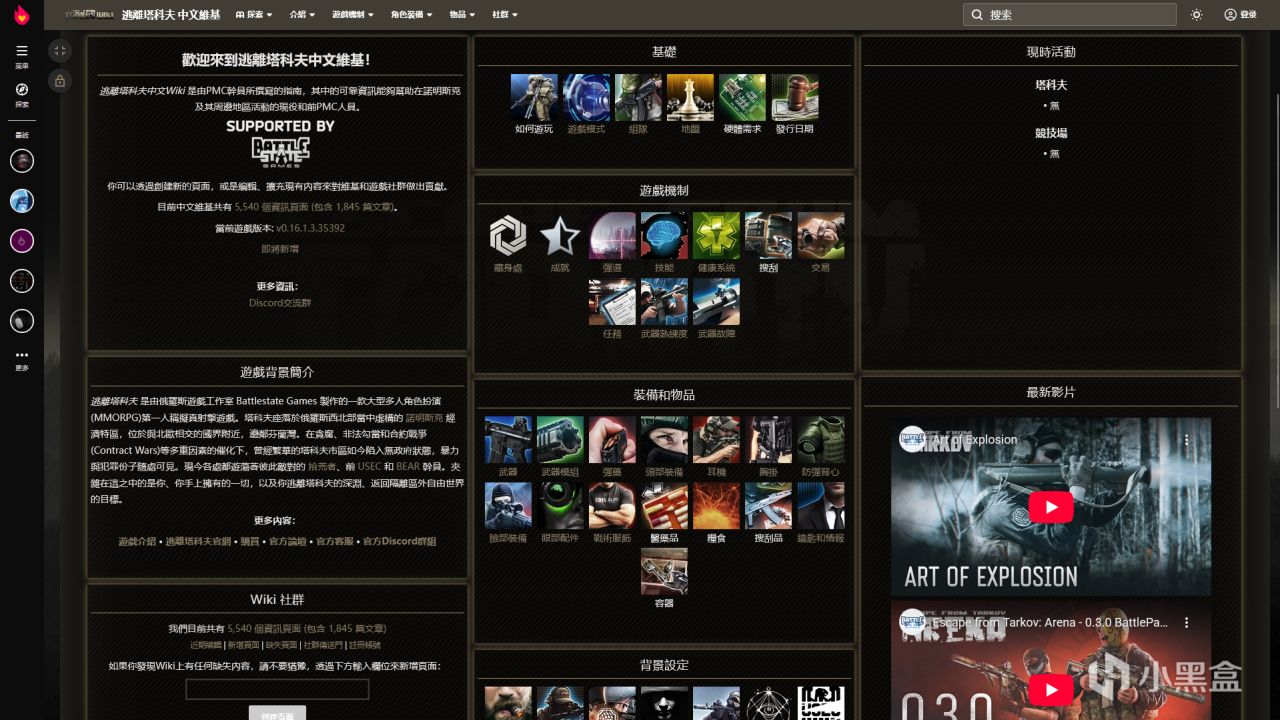The height and width of the screenshot is (720, 1280).
Task: Open the 如何遊玩 (how to play) icon
Action: 534,98
